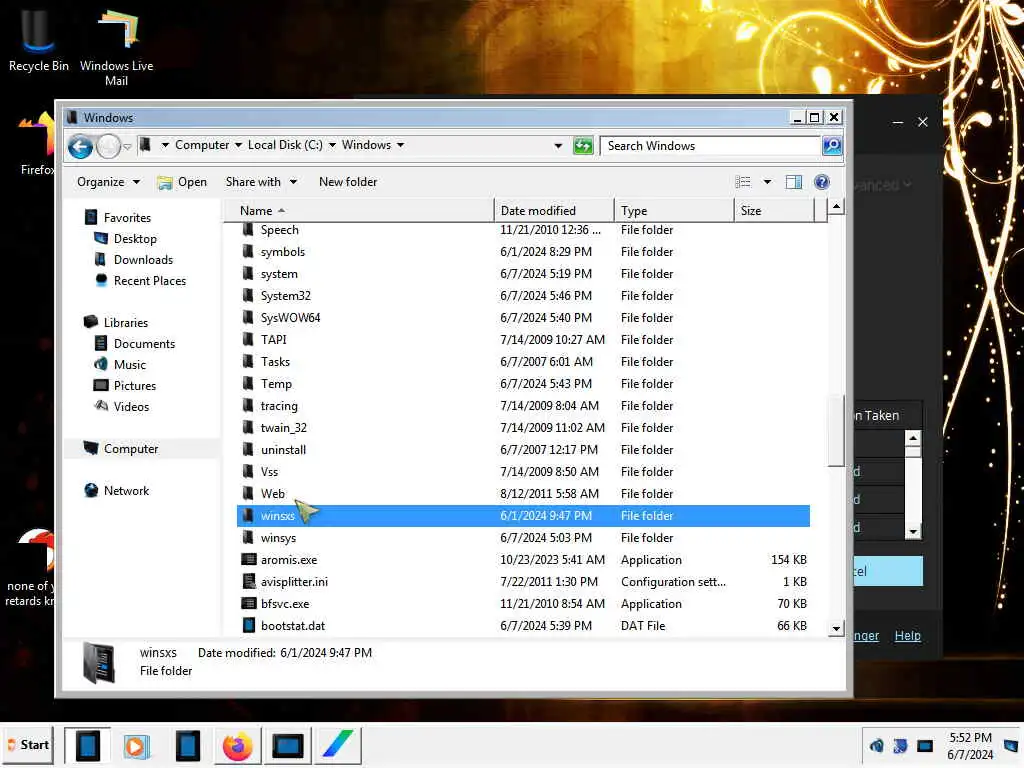Viewport: 1024px width, 768px height.
Task: Select the Temp folder icon
Action: click(x=248, y=384)
